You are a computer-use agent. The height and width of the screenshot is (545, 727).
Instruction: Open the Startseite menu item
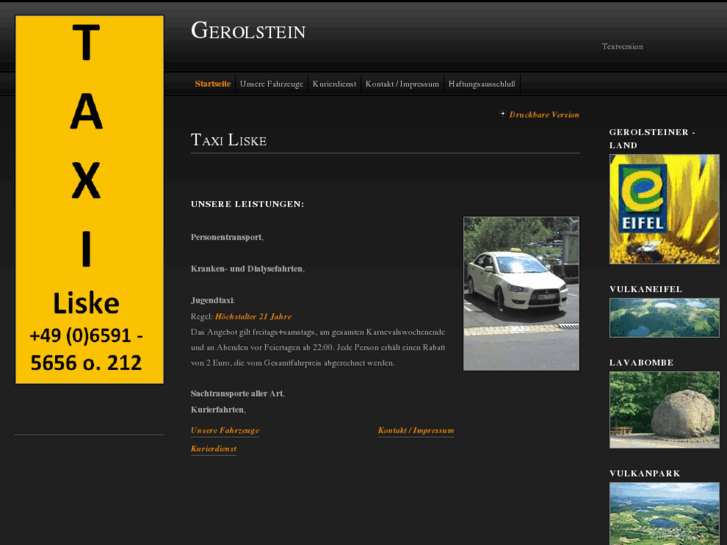213,84
